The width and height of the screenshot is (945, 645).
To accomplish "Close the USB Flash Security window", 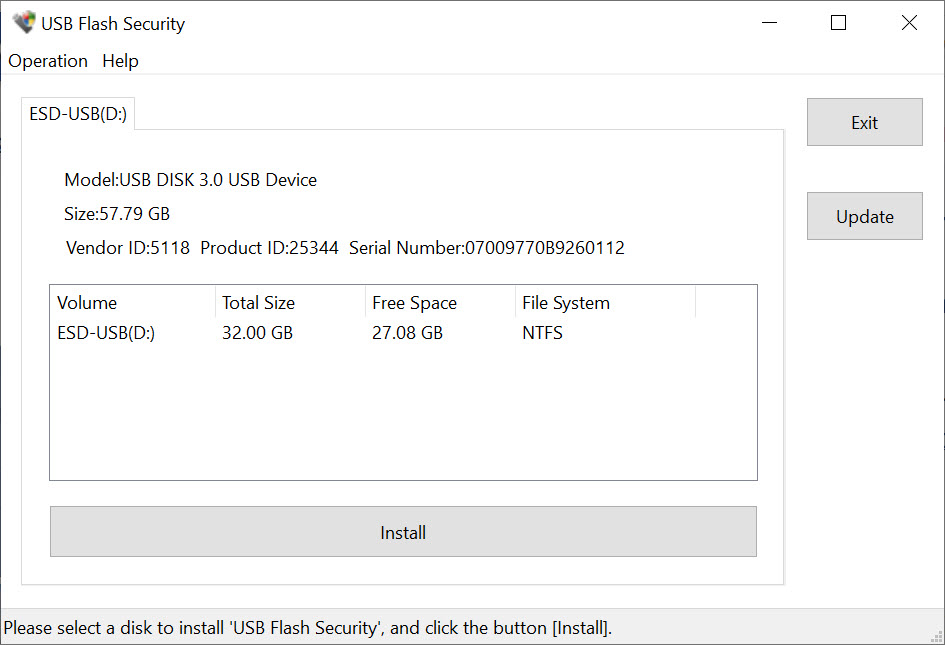I will click(x=909, y=23).
